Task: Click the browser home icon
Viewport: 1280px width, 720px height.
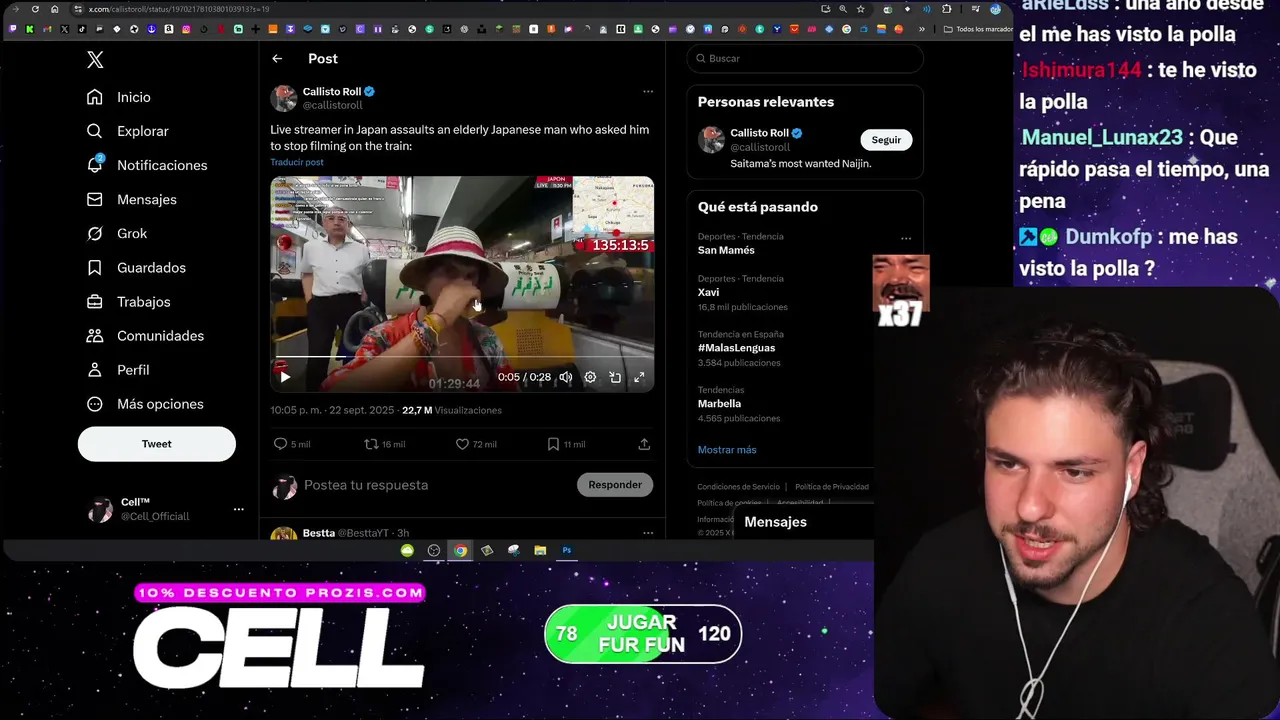Action: 54,9
